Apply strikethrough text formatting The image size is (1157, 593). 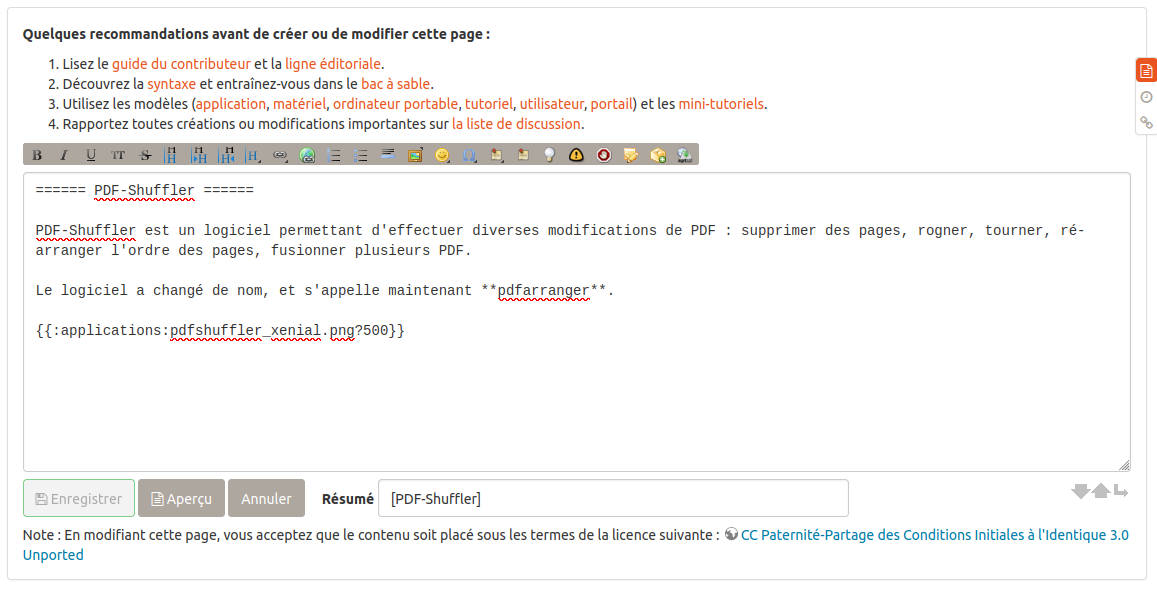[145, 155]
